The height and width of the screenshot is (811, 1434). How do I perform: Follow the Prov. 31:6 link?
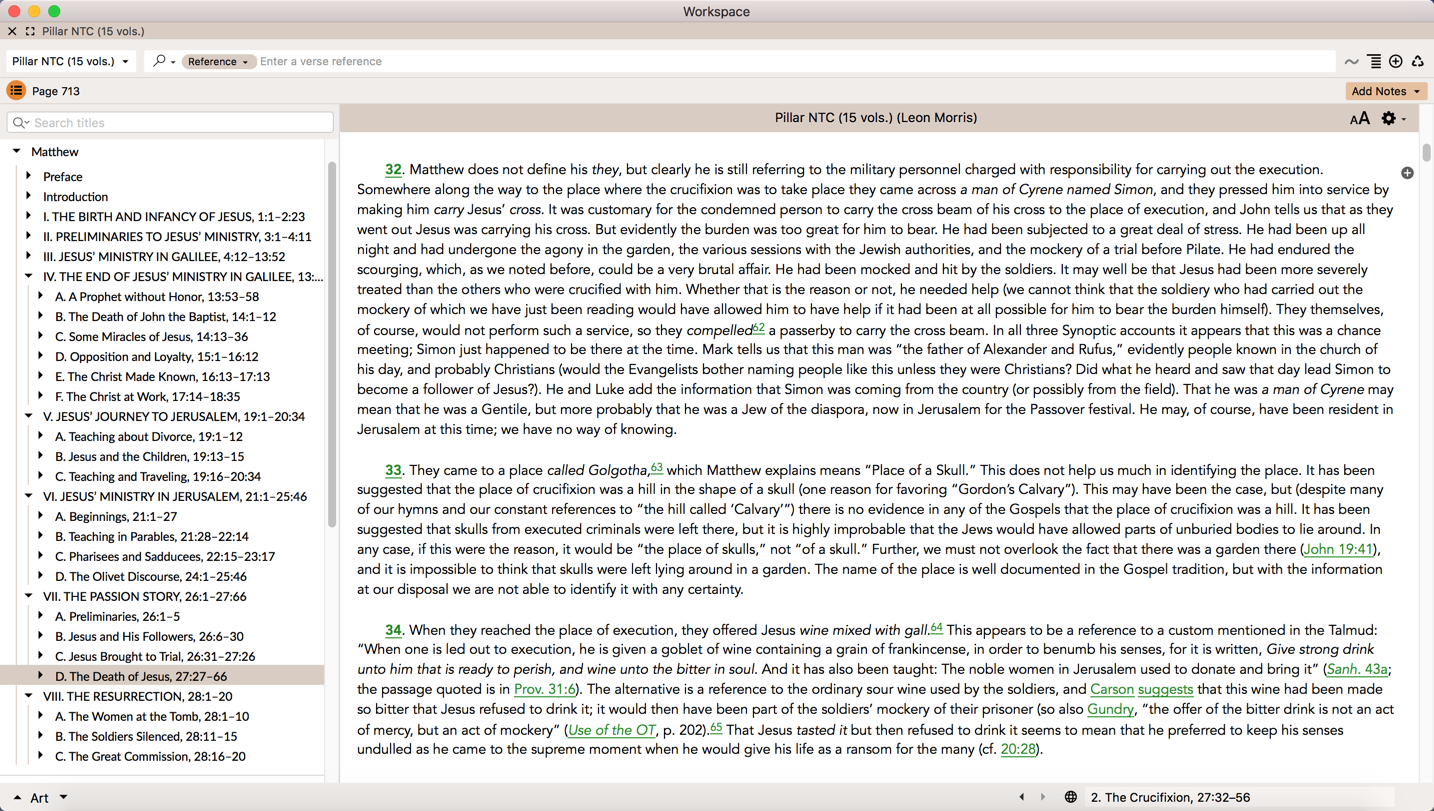pyautogui.click(x=544, y=689)
